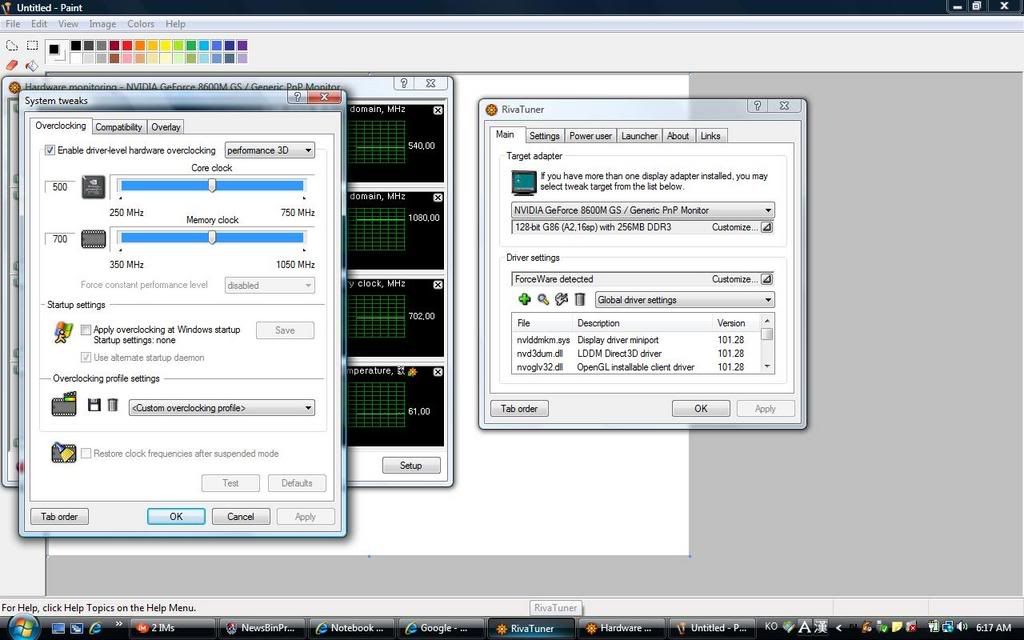Screen dimensions: 1024x640
Task: Click the volume speaker tray icon
Action: click(x=962, y=627)
